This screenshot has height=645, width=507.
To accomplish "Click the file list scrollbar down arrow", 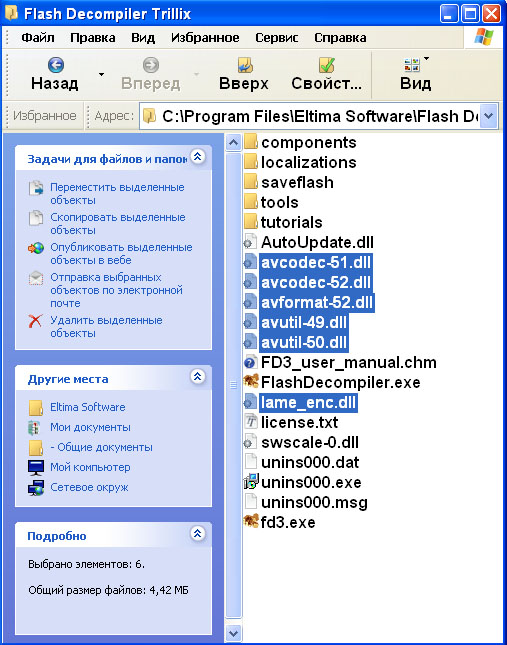I will point(233,633).
